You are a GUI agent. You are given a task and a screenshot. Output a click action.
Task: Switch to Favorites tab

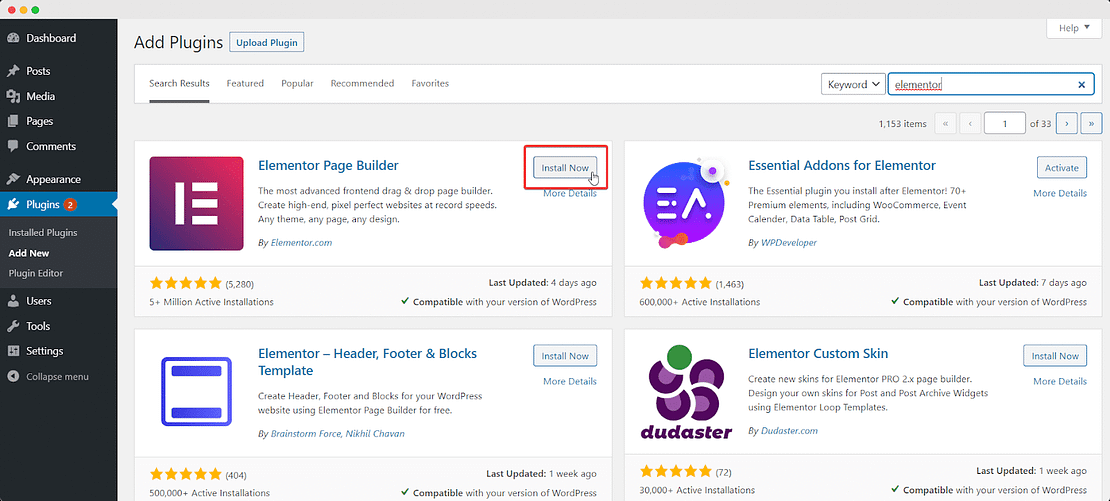pyautogui.click(x=430, y=84)
